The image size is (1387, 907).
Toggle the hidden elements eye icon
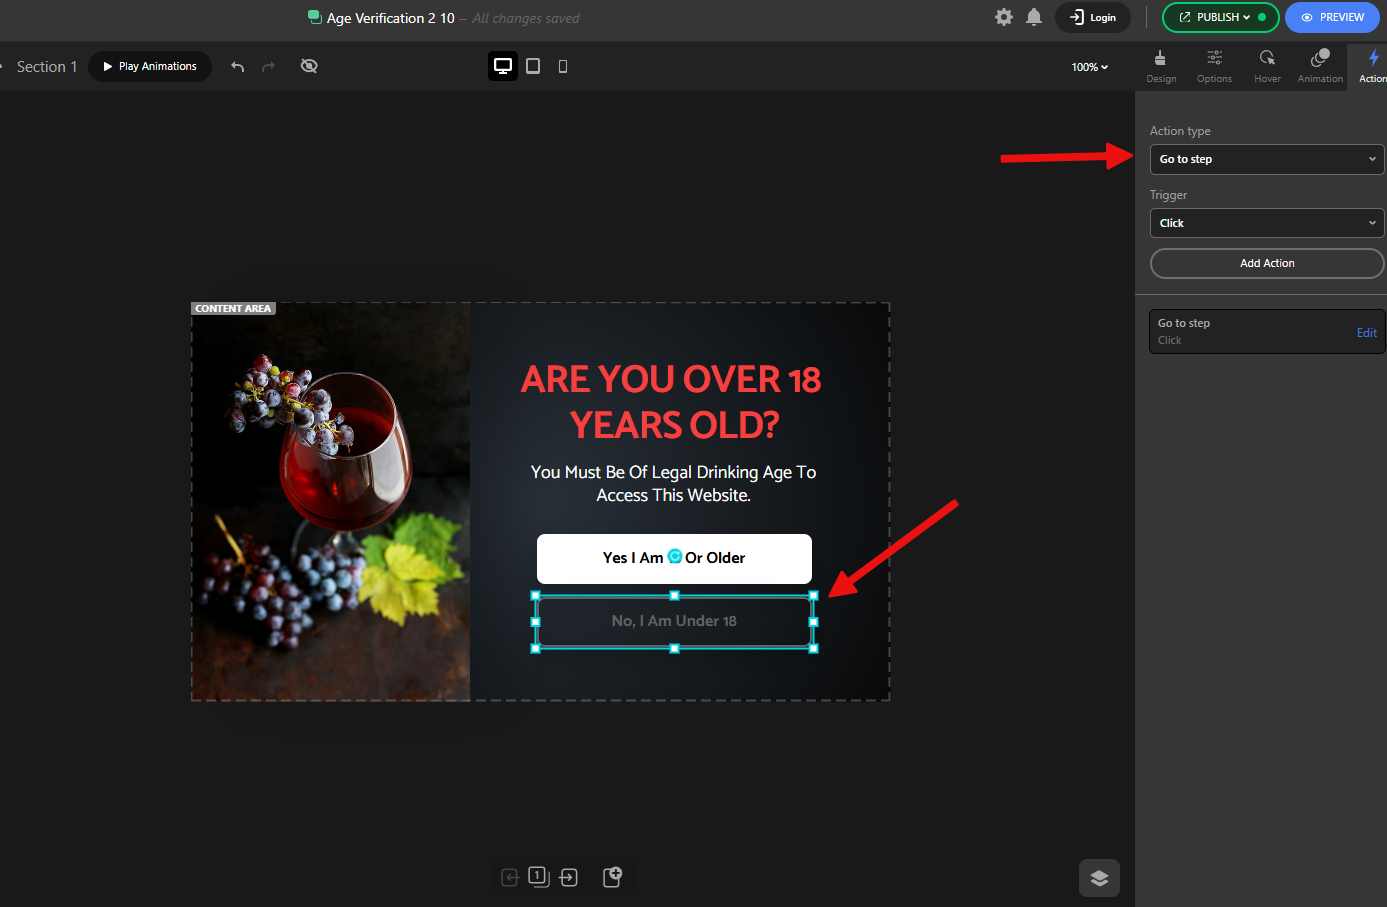(x=309, y=66)
